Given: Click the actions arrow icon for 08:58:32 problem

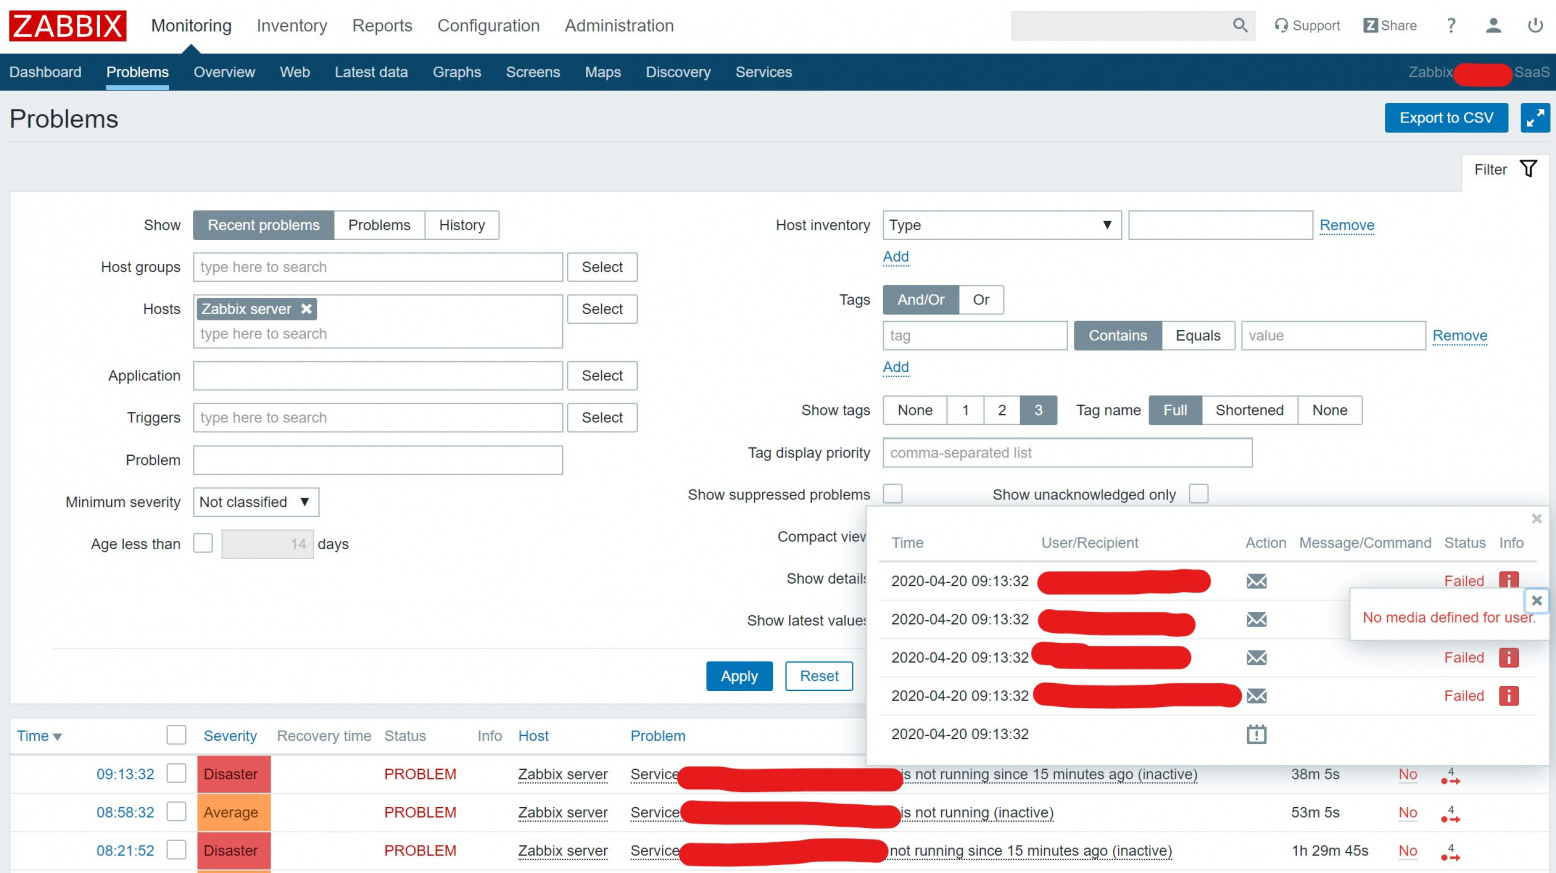Looking at the screenshot, I should 1450,814.
